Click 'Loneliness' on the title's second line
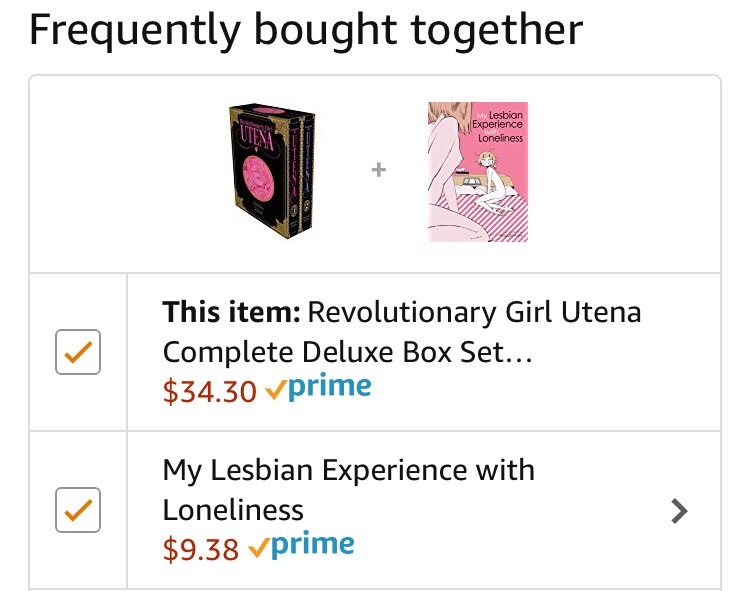Image resolution: width=750 pixels, height=591 pixels. (232, 509)
